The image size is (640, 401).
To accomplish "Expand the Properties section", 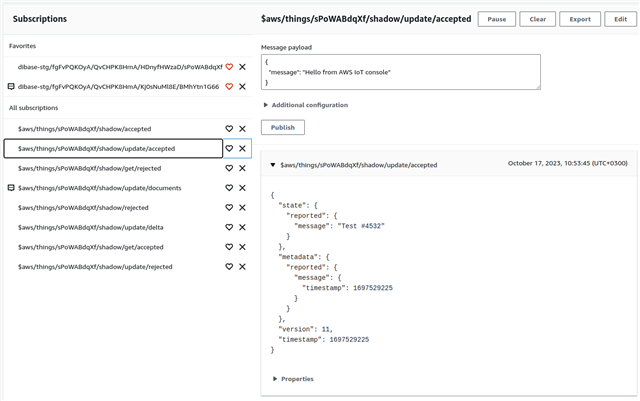I will click(293, 379).
